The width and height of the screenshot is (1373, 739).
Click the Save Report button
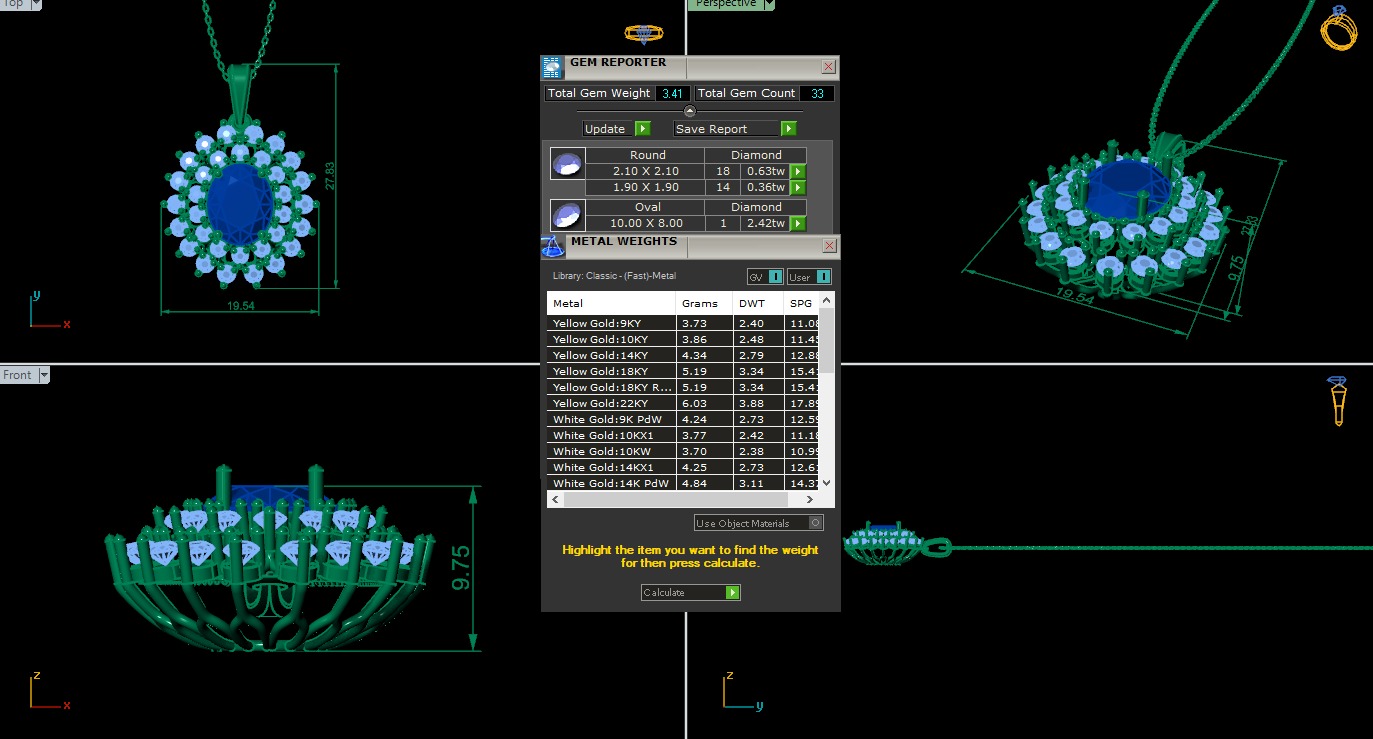coord(726,129)
